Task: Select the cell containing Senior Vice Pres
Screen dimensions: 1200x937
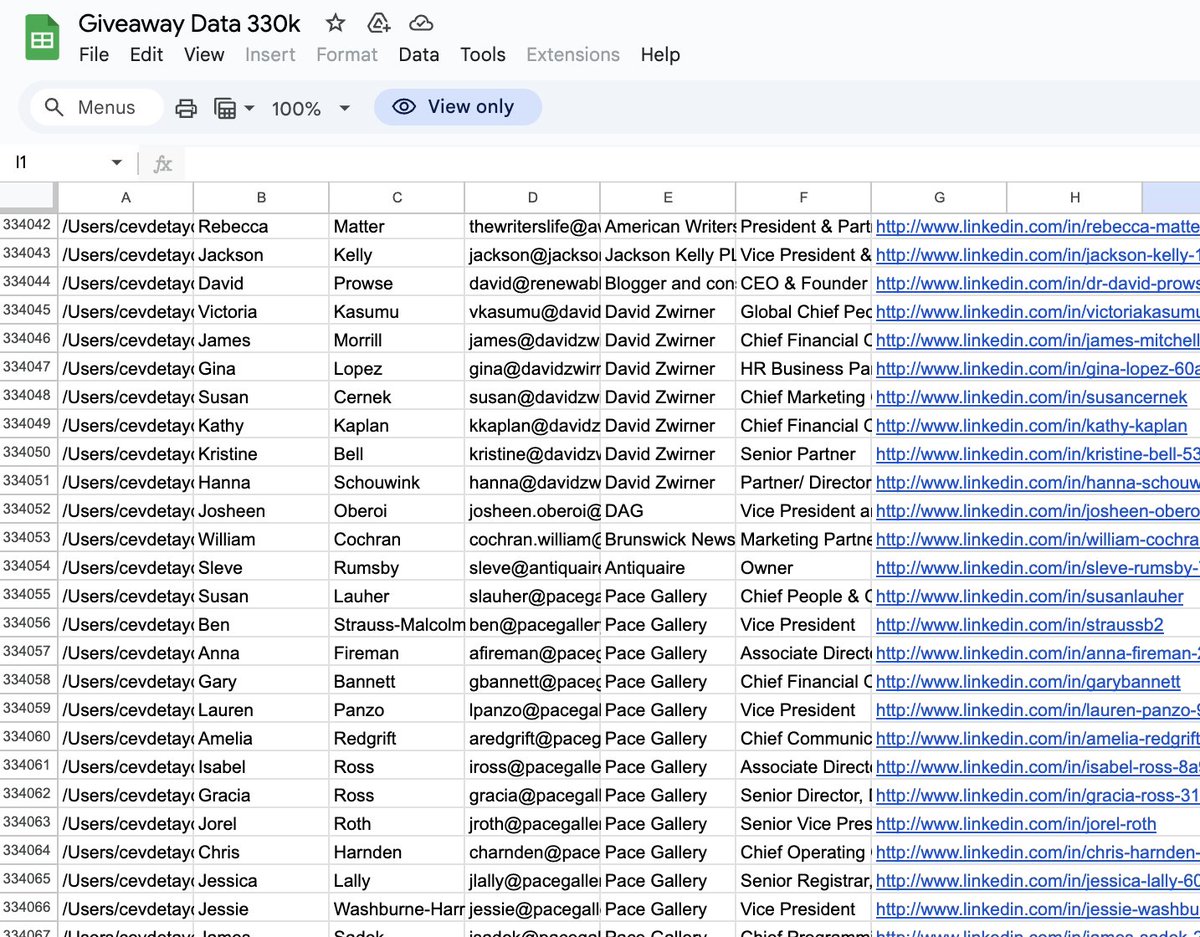Action: point(803,823)
